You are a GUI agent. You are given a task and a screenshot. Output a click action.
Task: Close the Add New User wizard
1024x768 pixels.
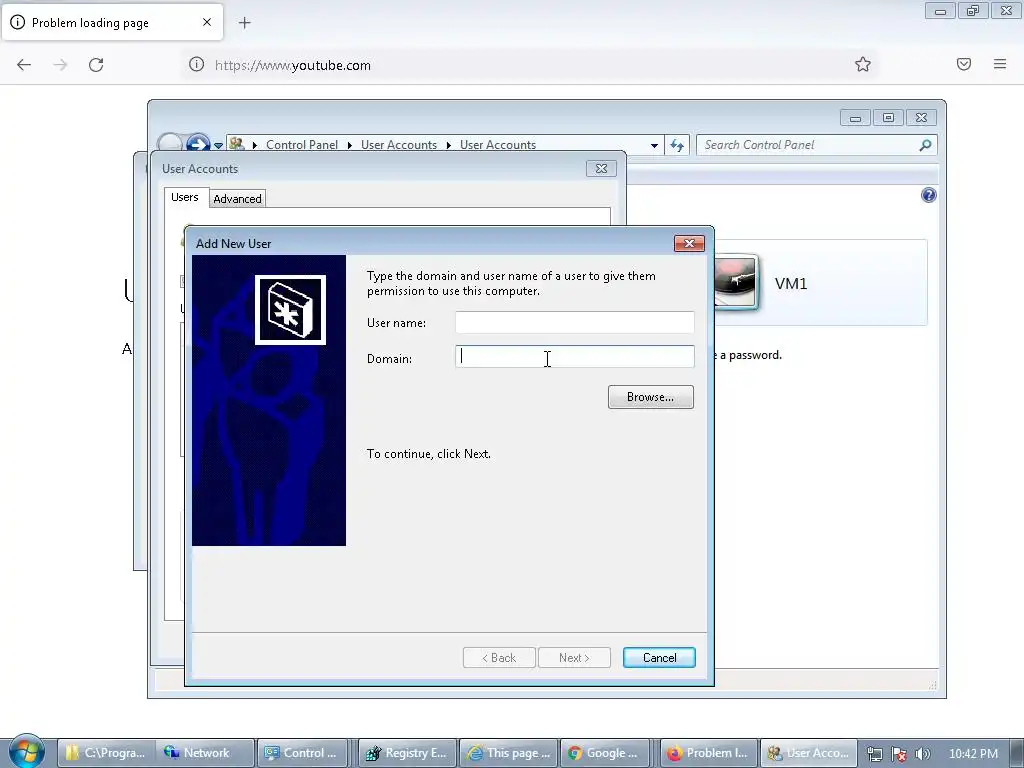(x=689, y=244)
